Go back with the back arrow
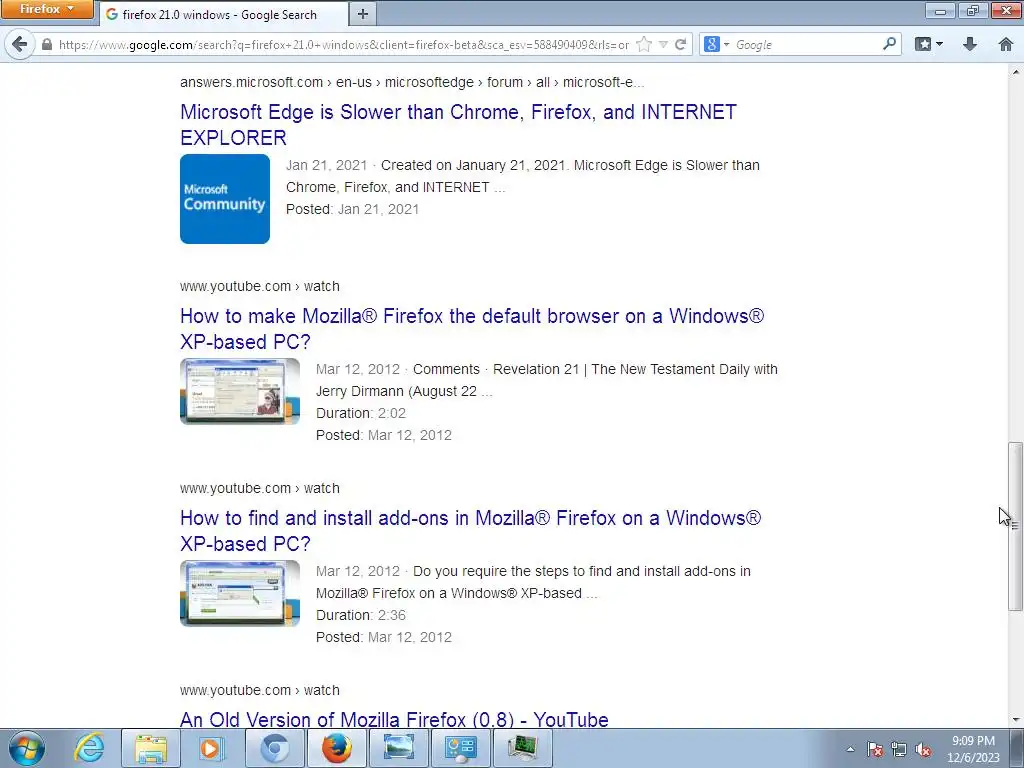The width and height of the screenshot is (1024, 768). 20,44
